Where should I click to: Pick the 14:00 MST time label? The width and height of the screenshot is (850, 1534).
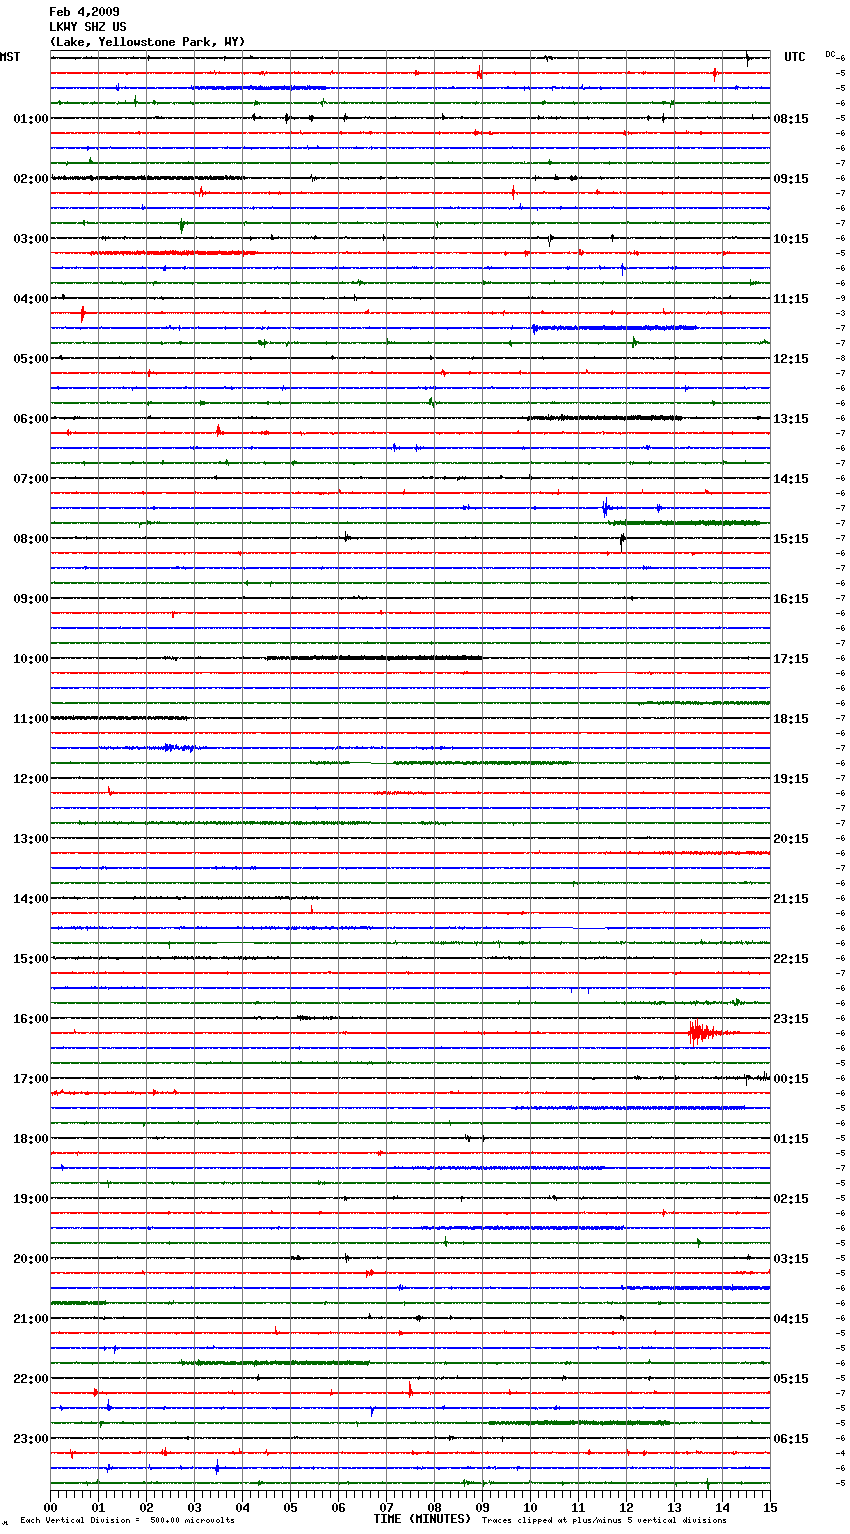(x=31, y=899)
